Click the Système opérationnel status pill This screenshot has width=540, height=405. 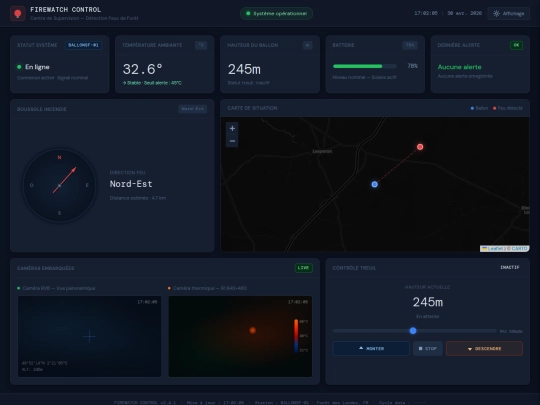277,13
